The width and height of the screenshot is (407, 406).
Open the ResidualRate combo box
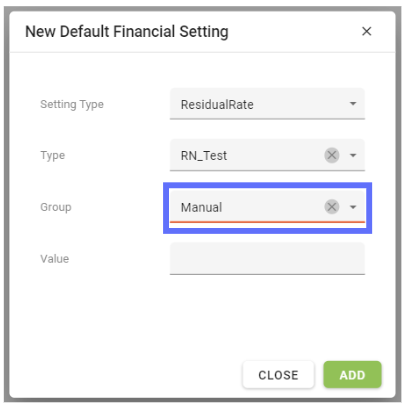tap(267, 104)
